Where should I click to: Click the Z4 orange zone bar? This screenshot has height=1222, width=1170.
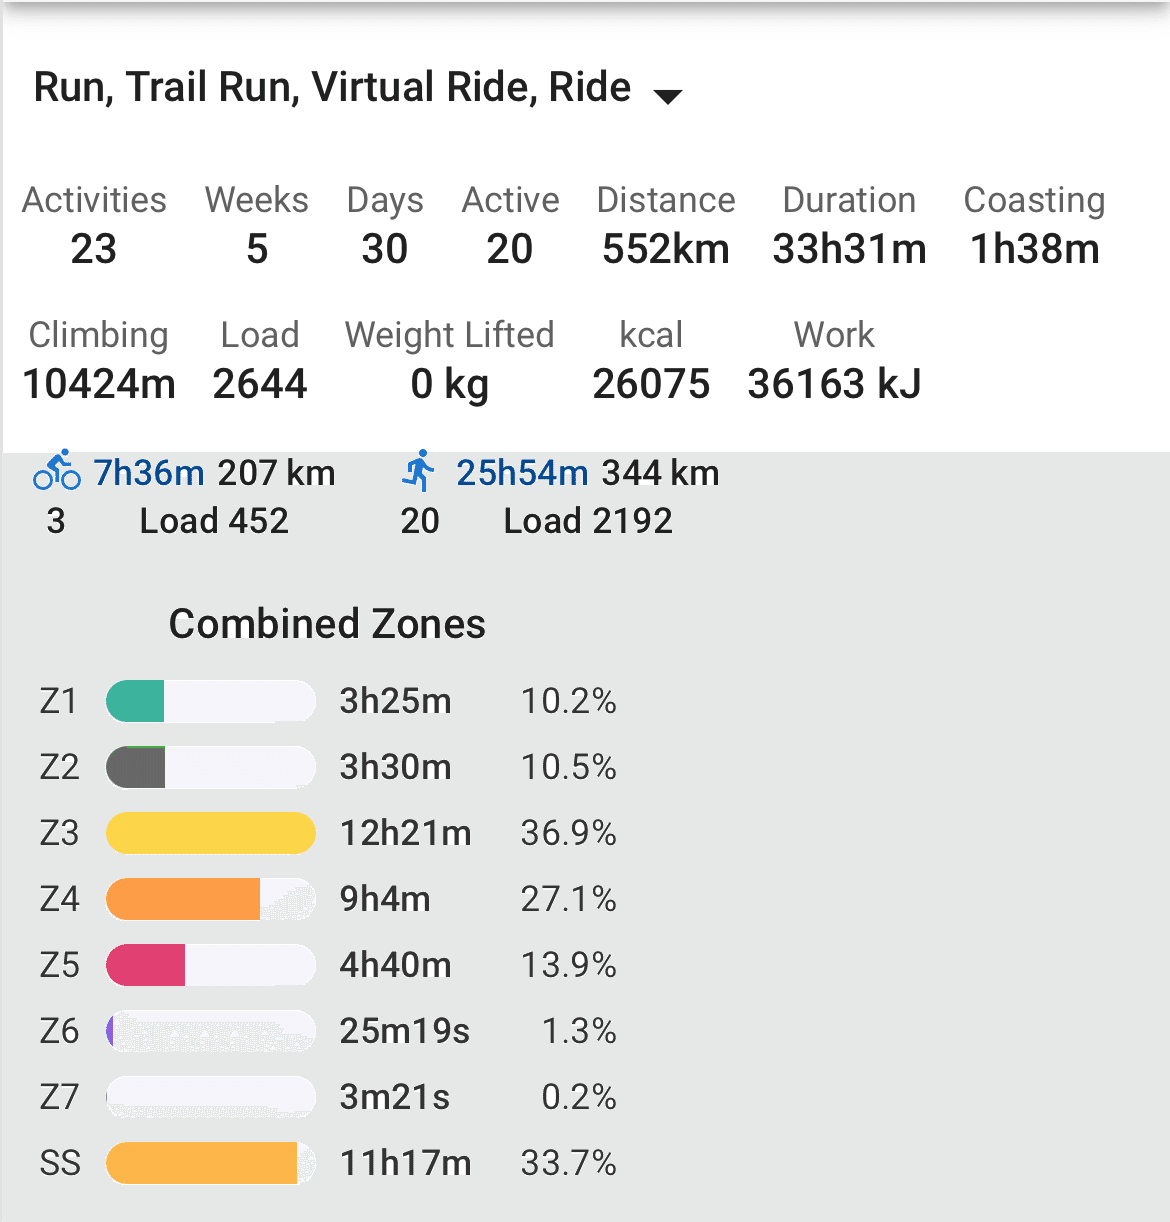210,899
